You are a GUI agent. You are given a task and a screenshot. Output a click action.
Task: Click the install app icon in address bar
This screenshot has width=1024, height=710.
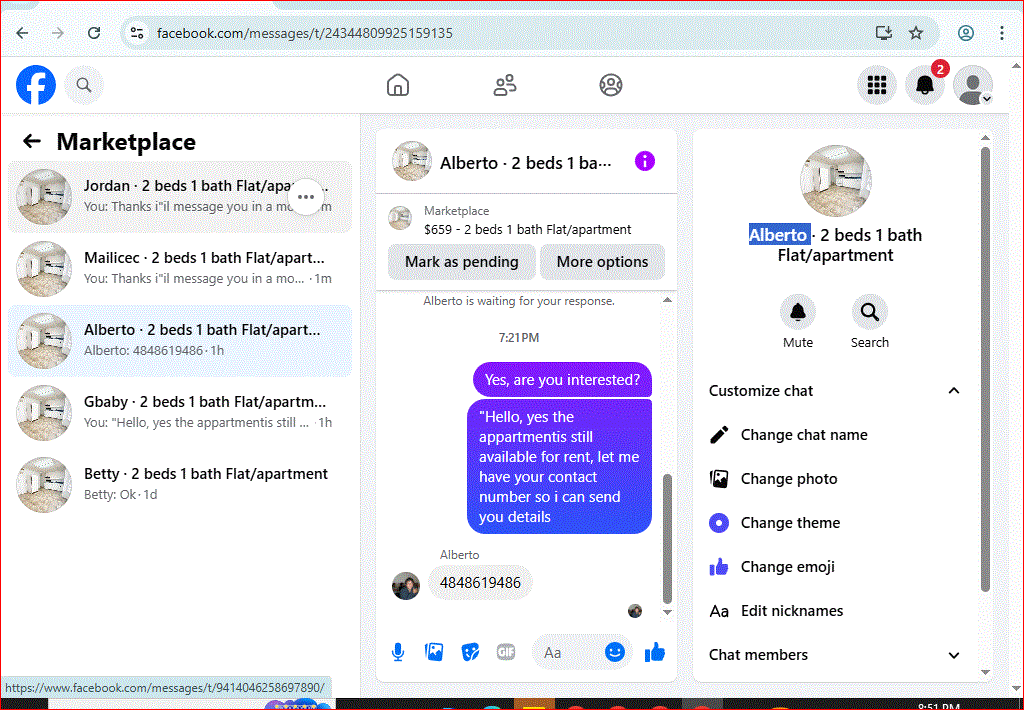883,33
